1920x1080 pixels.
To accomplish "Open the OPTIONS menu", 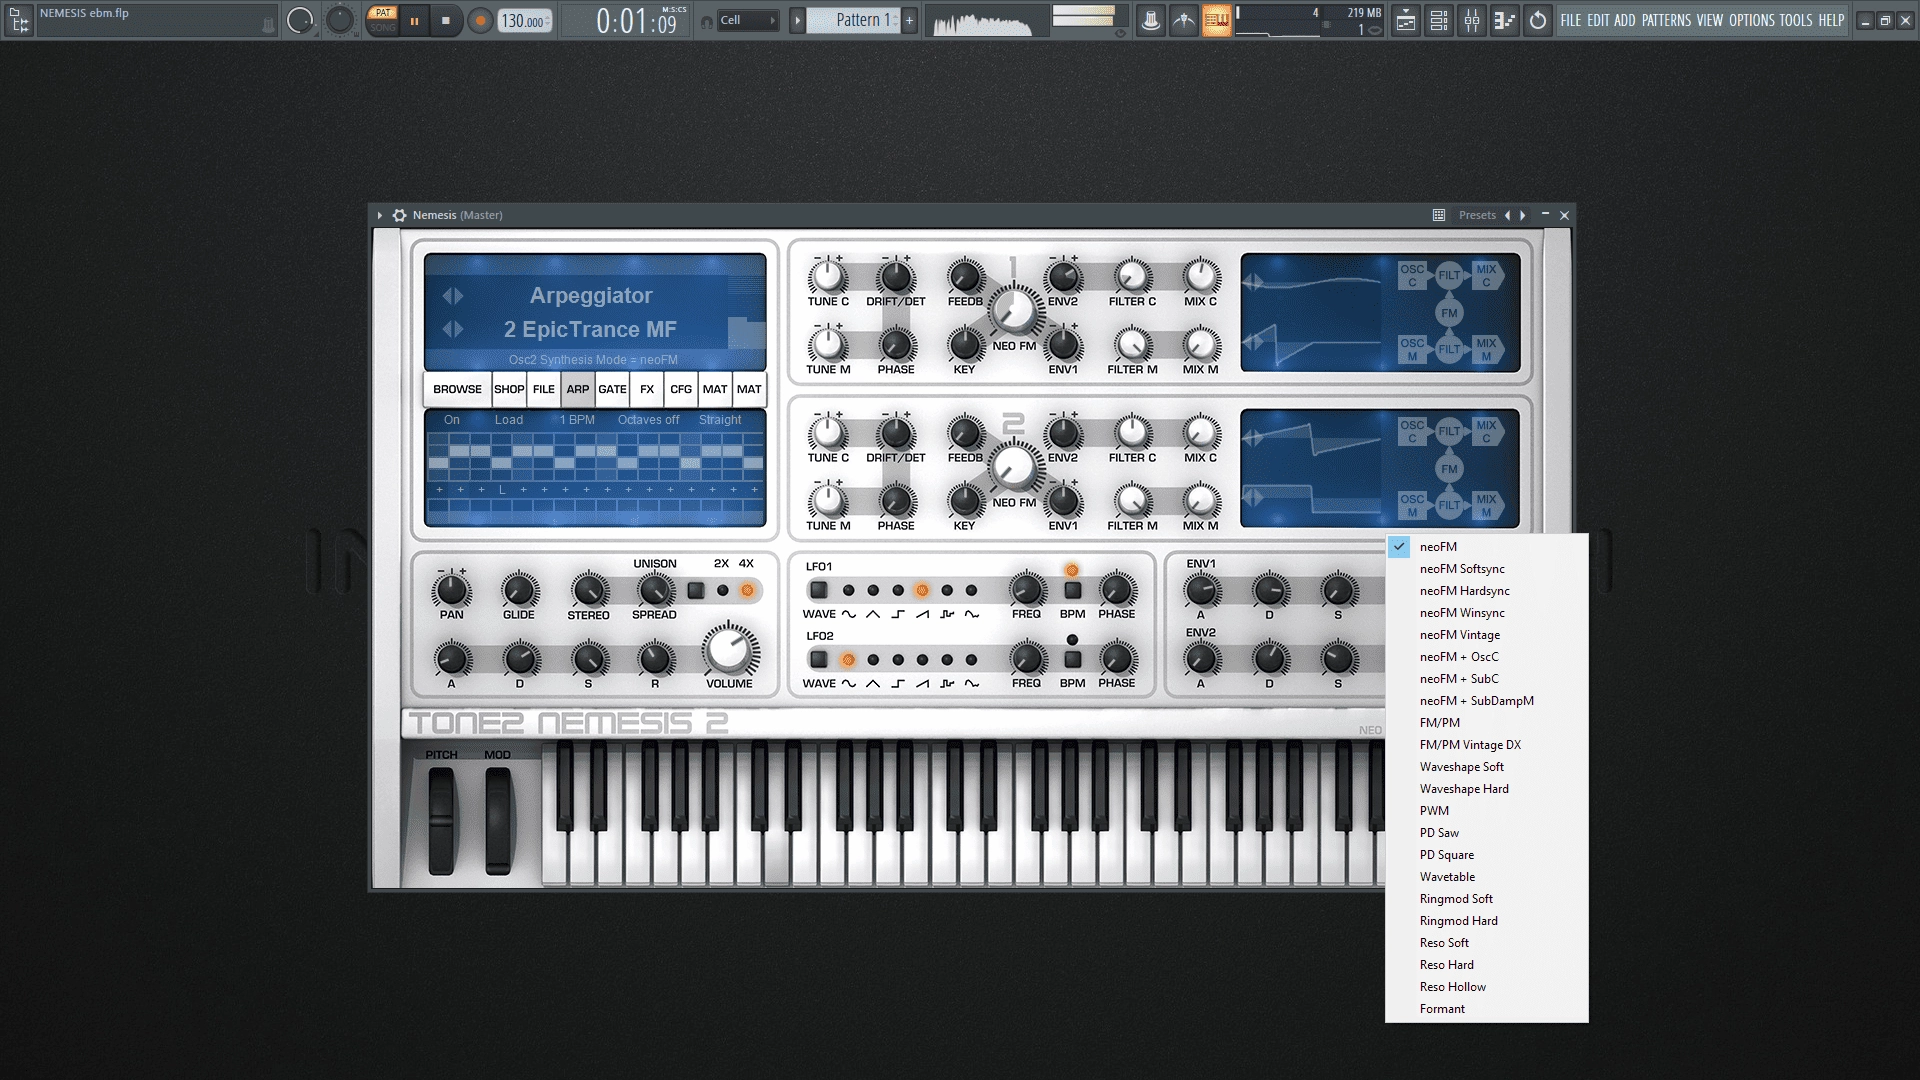I will 1752,20.
